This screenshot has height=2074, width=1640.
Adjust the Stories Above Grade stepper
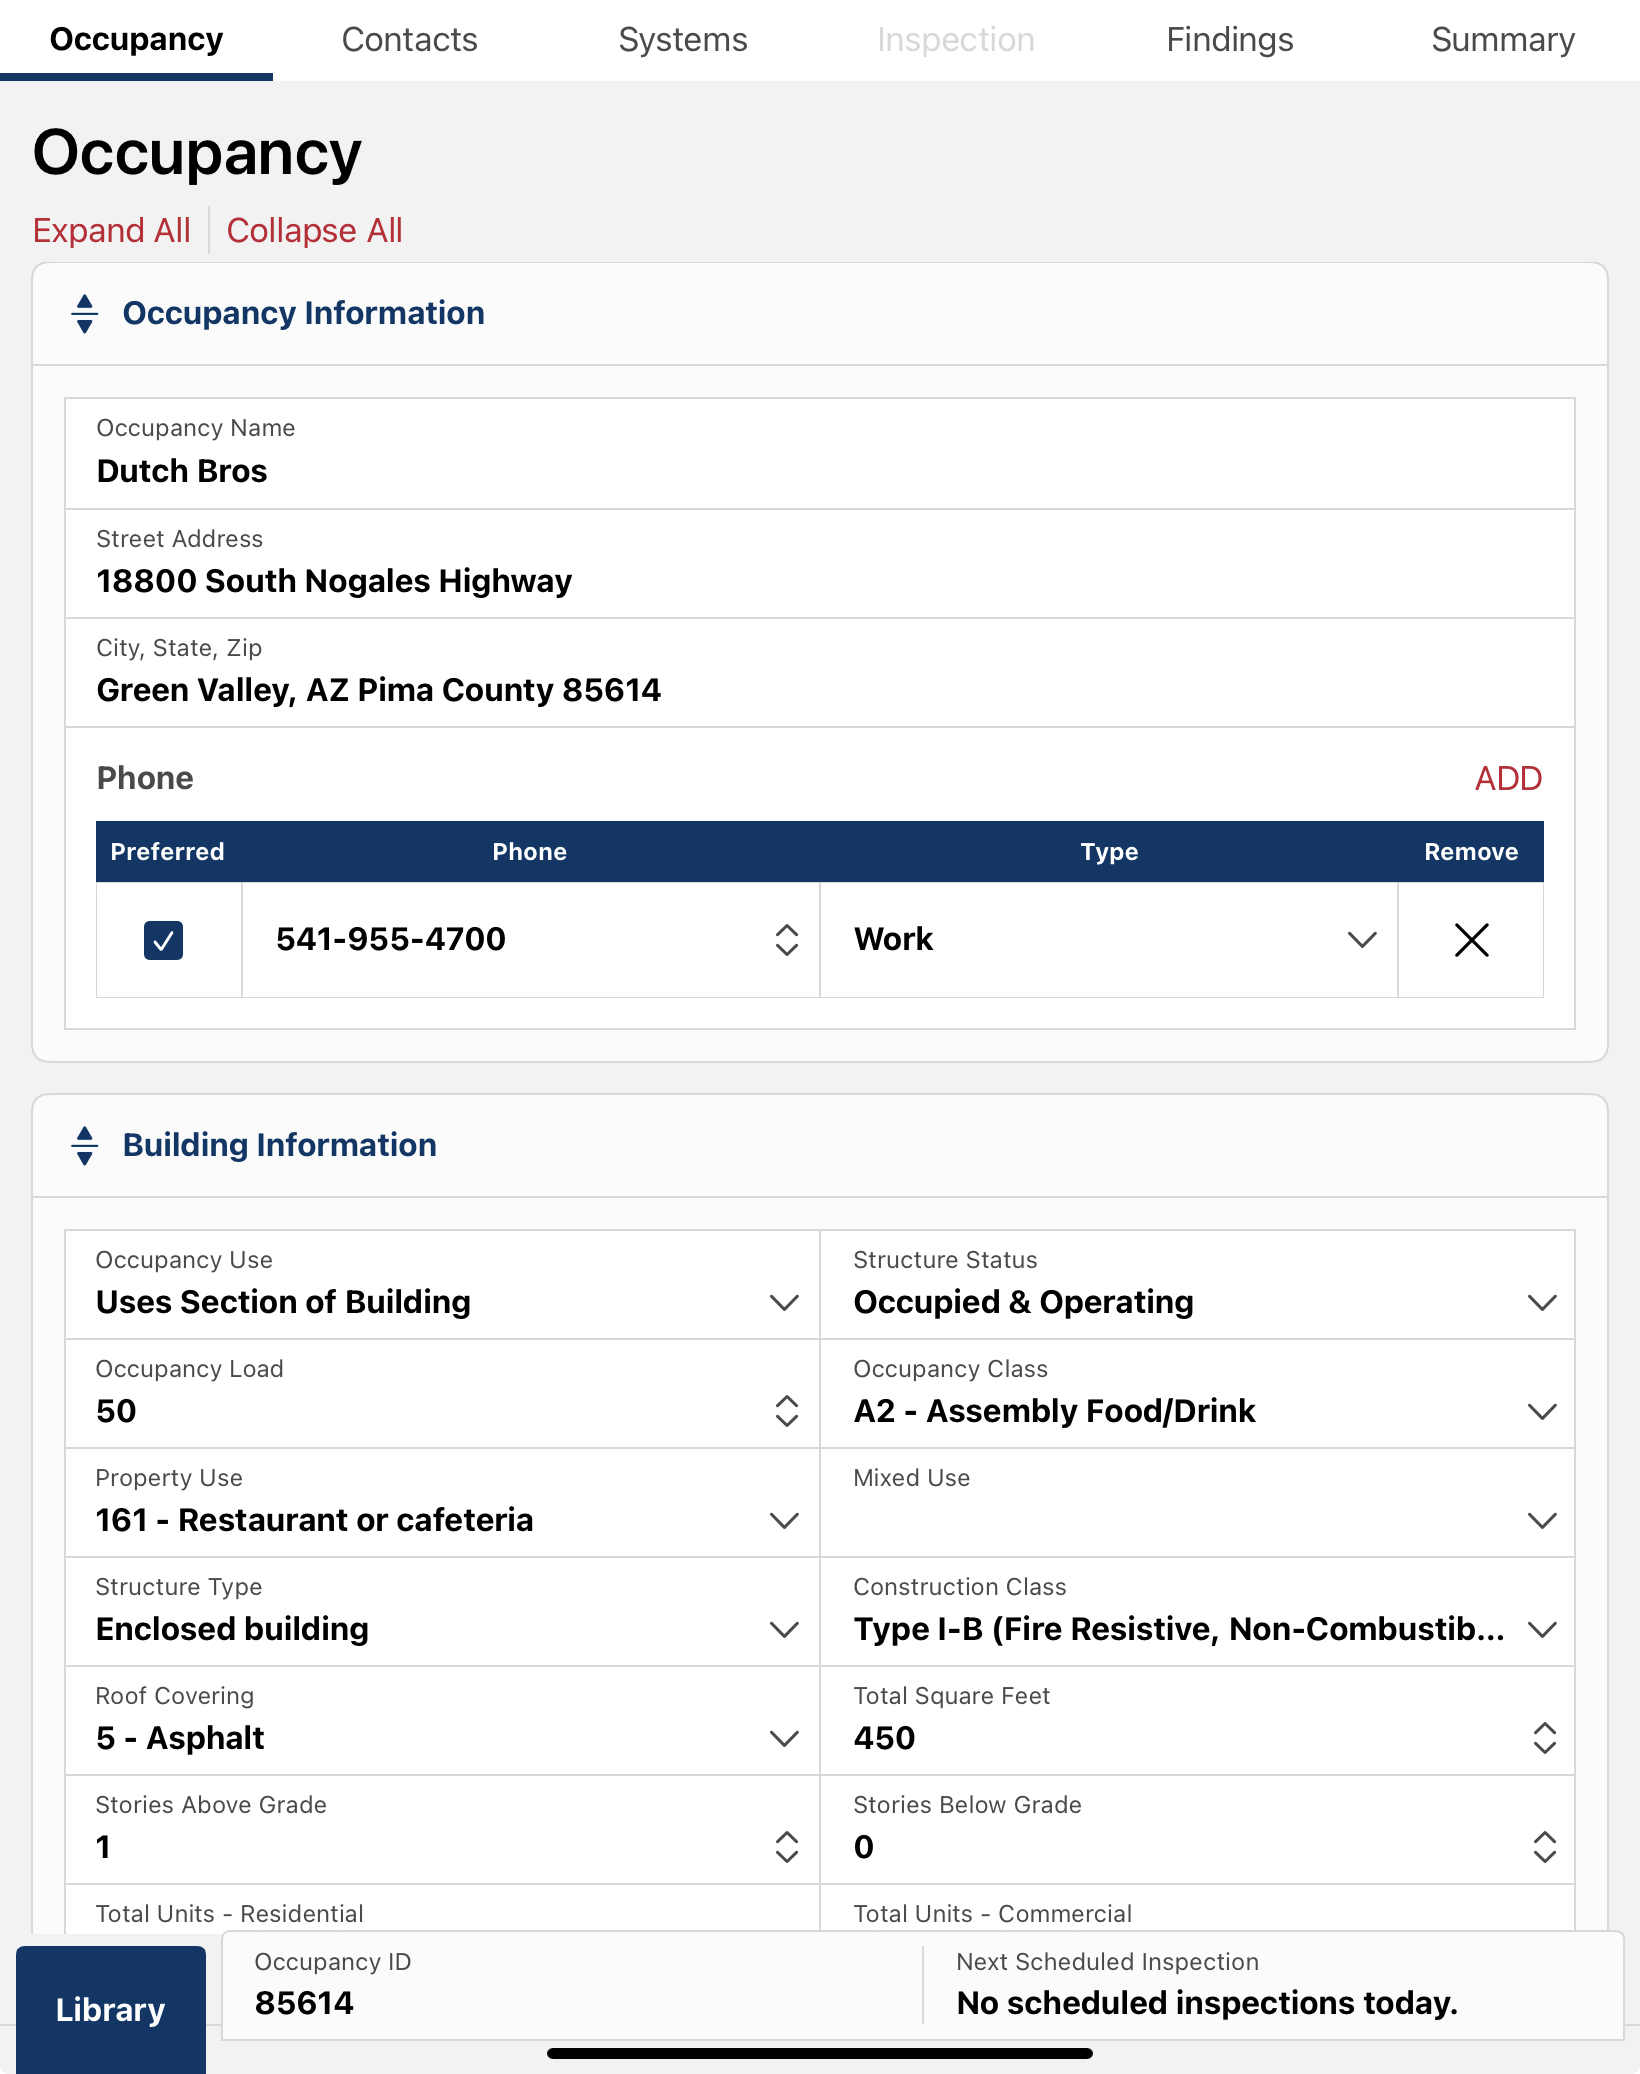787,1847
